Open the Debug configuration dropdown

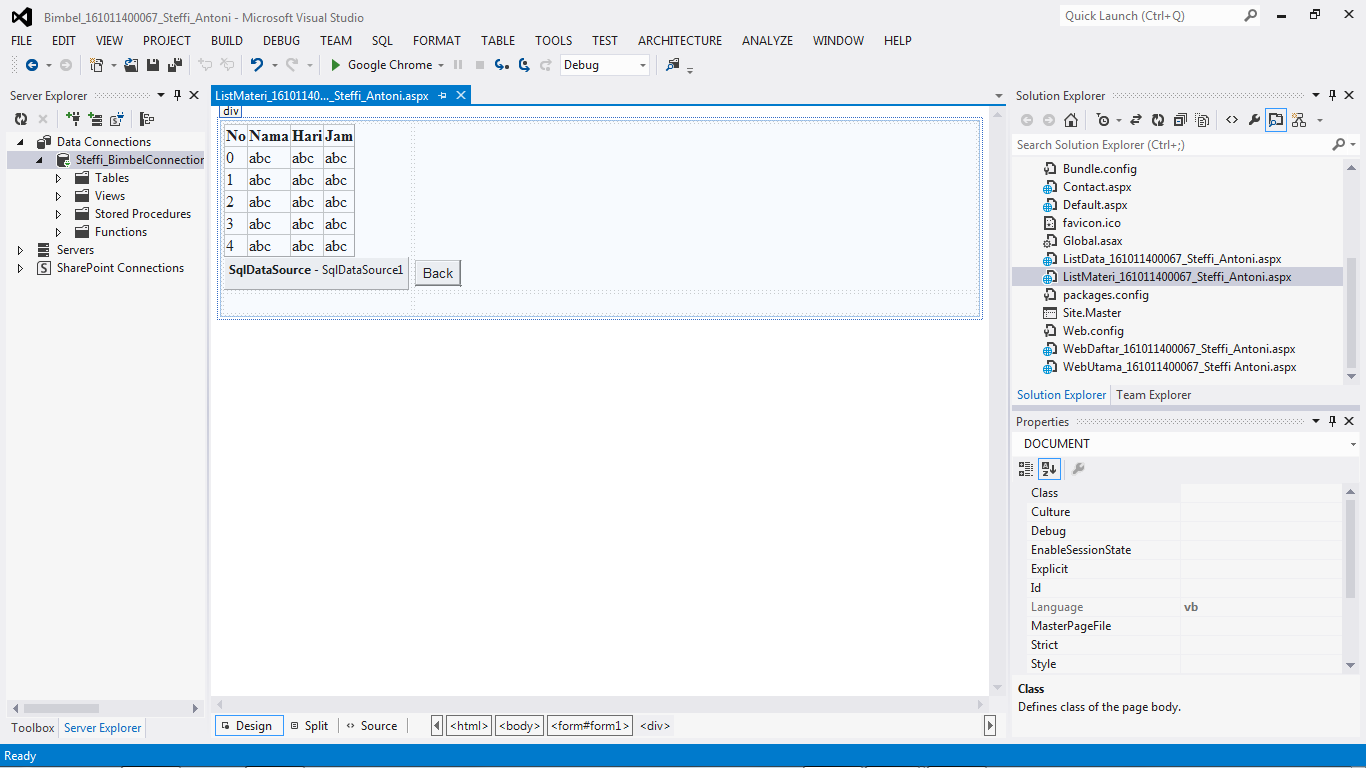[641, 64]
